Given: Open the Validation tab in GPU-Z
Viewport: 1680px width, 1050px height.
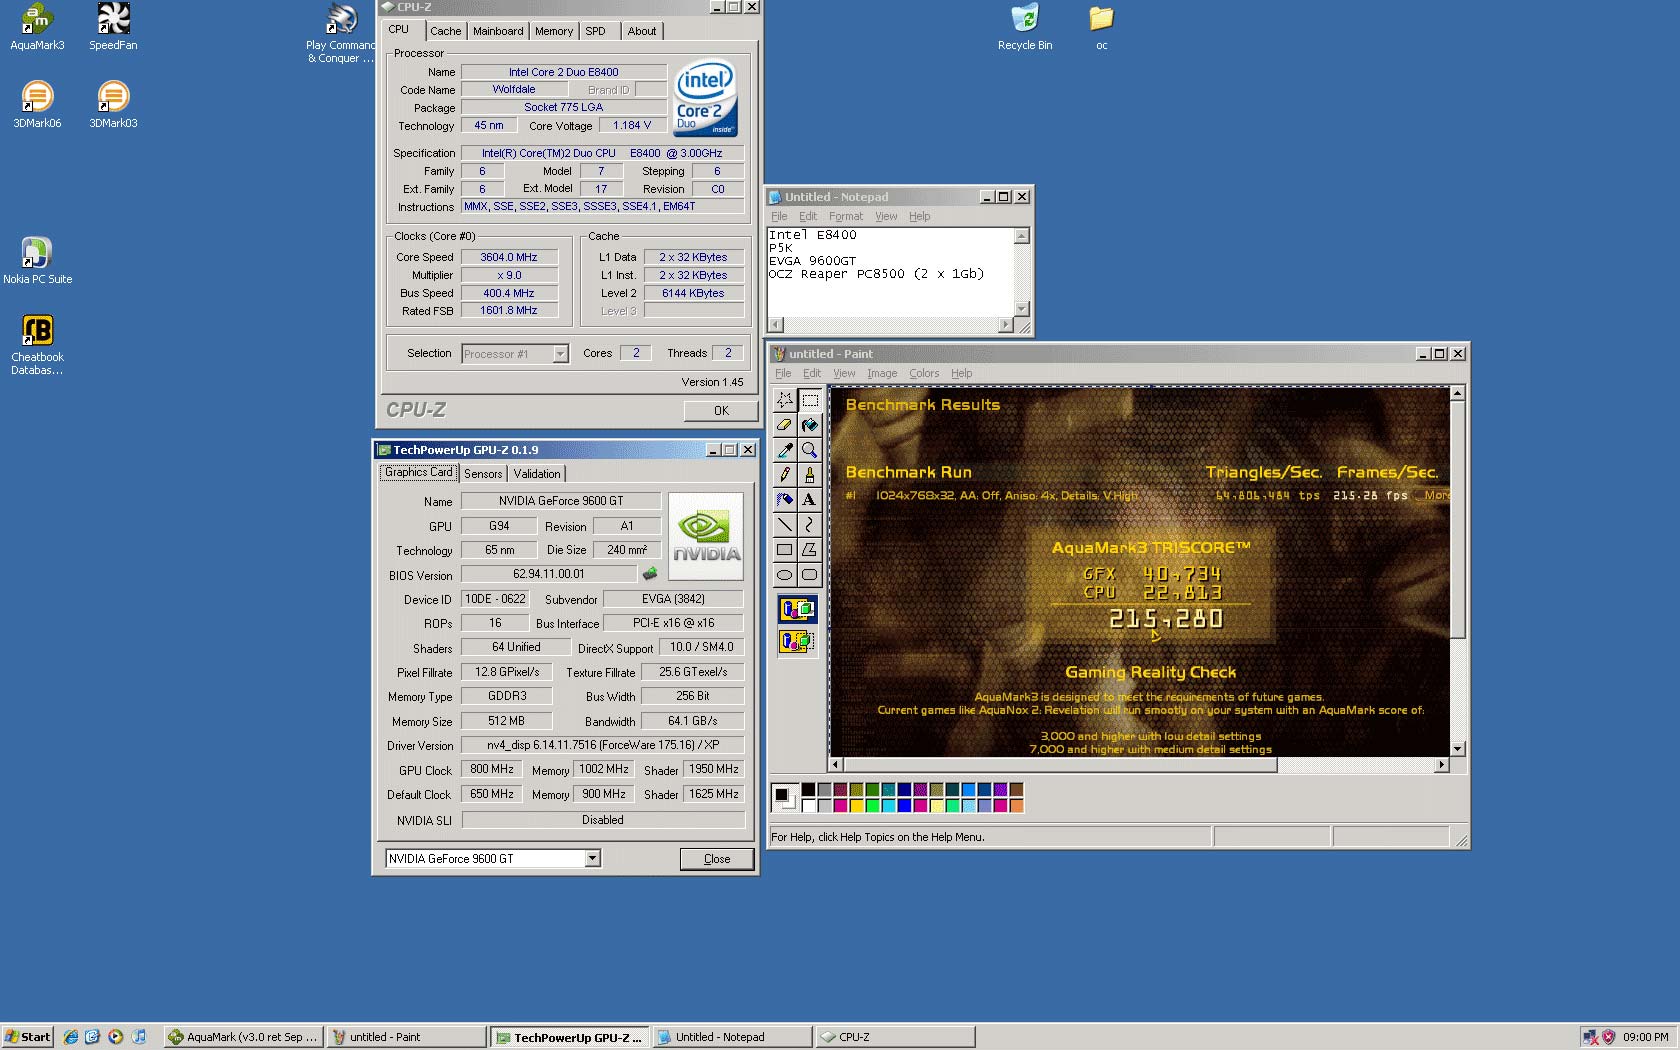Looking at the screenshot, I should click(537, 474).
